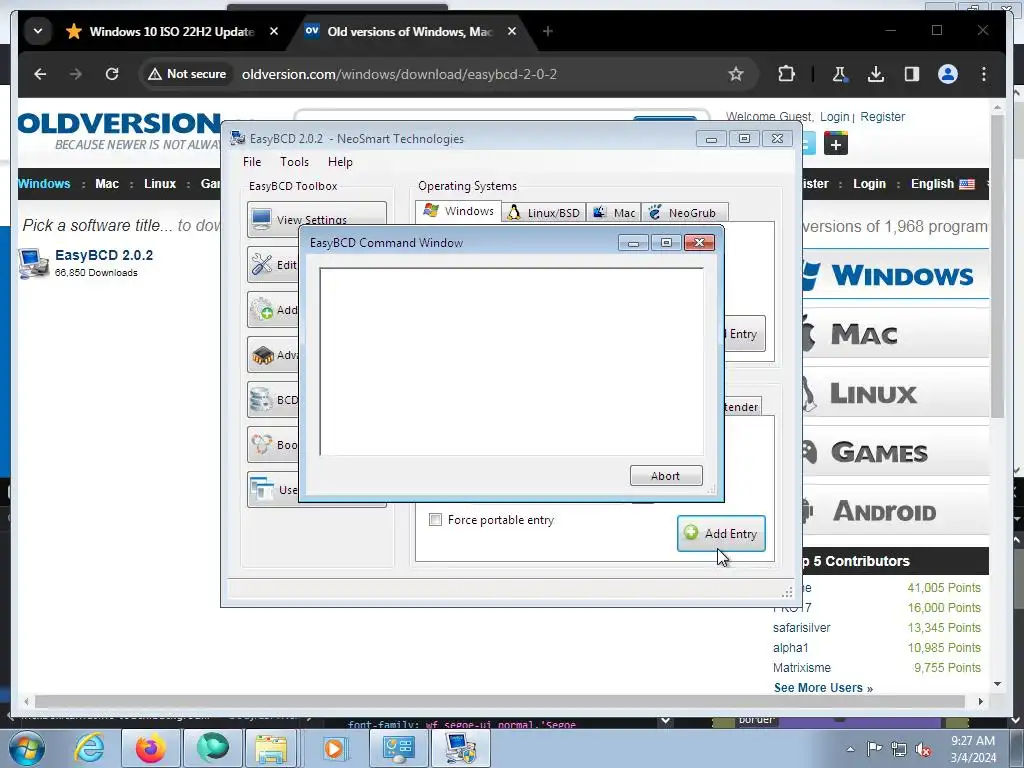Click Linux in the site navigation bar
Viewport: 1024px width, 768px height.
pyautogui.click(x=160, y=184)
